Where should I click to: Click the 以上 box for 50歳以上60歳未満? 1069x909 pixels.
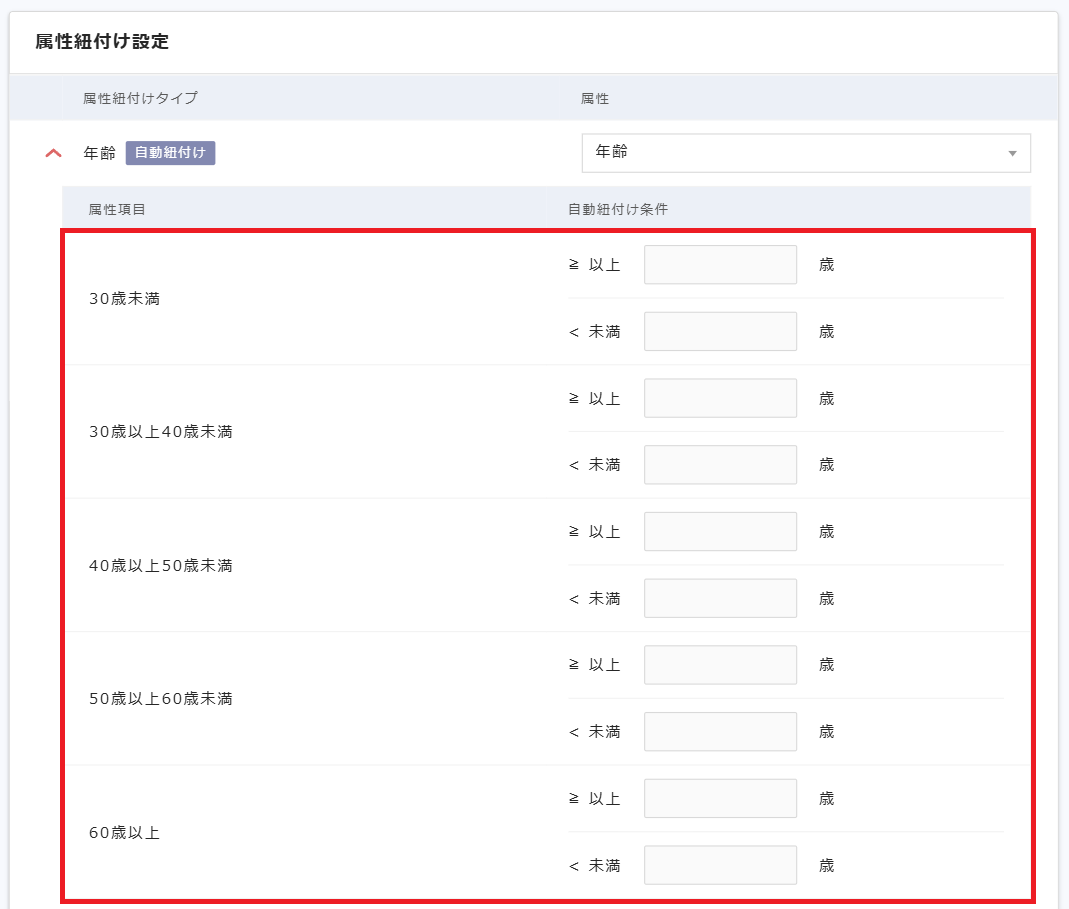[720, 665]
